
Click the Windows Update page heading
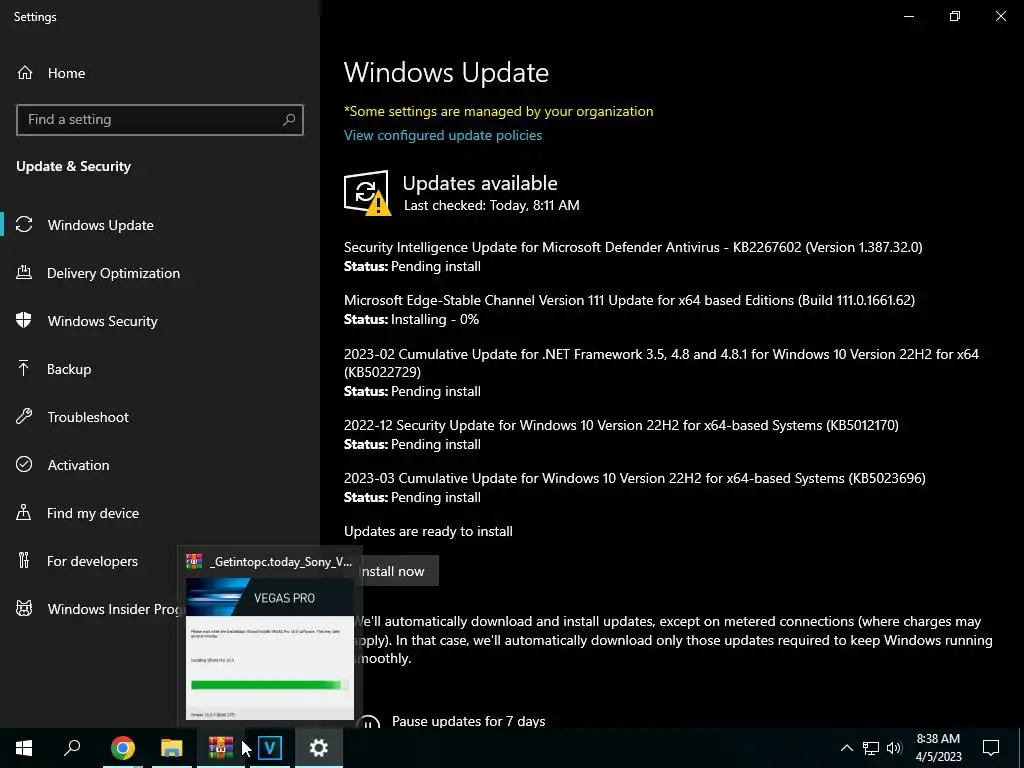[x=446, y=72]
